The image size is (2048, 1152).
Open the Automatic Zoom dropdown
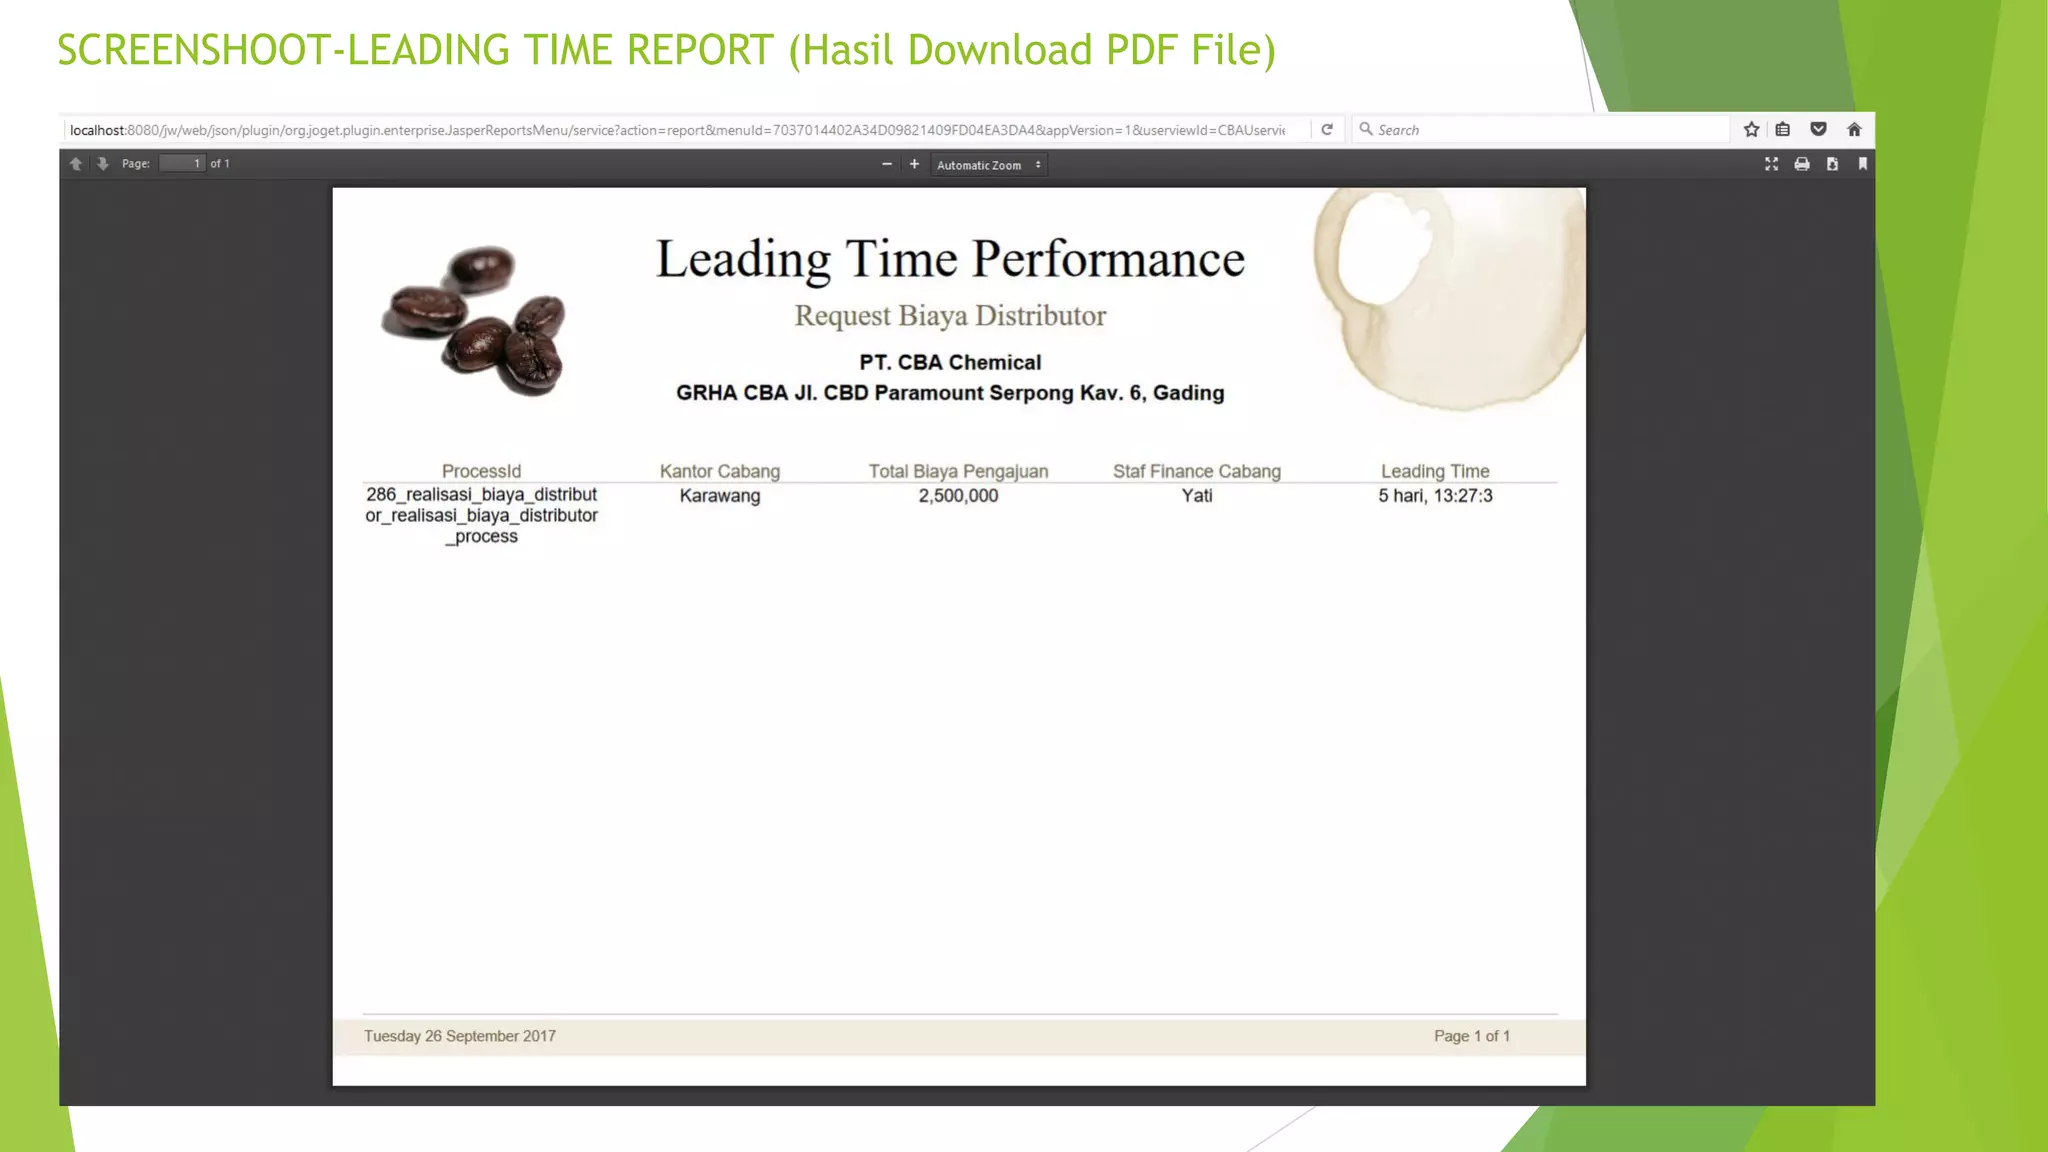coord(989,165)
